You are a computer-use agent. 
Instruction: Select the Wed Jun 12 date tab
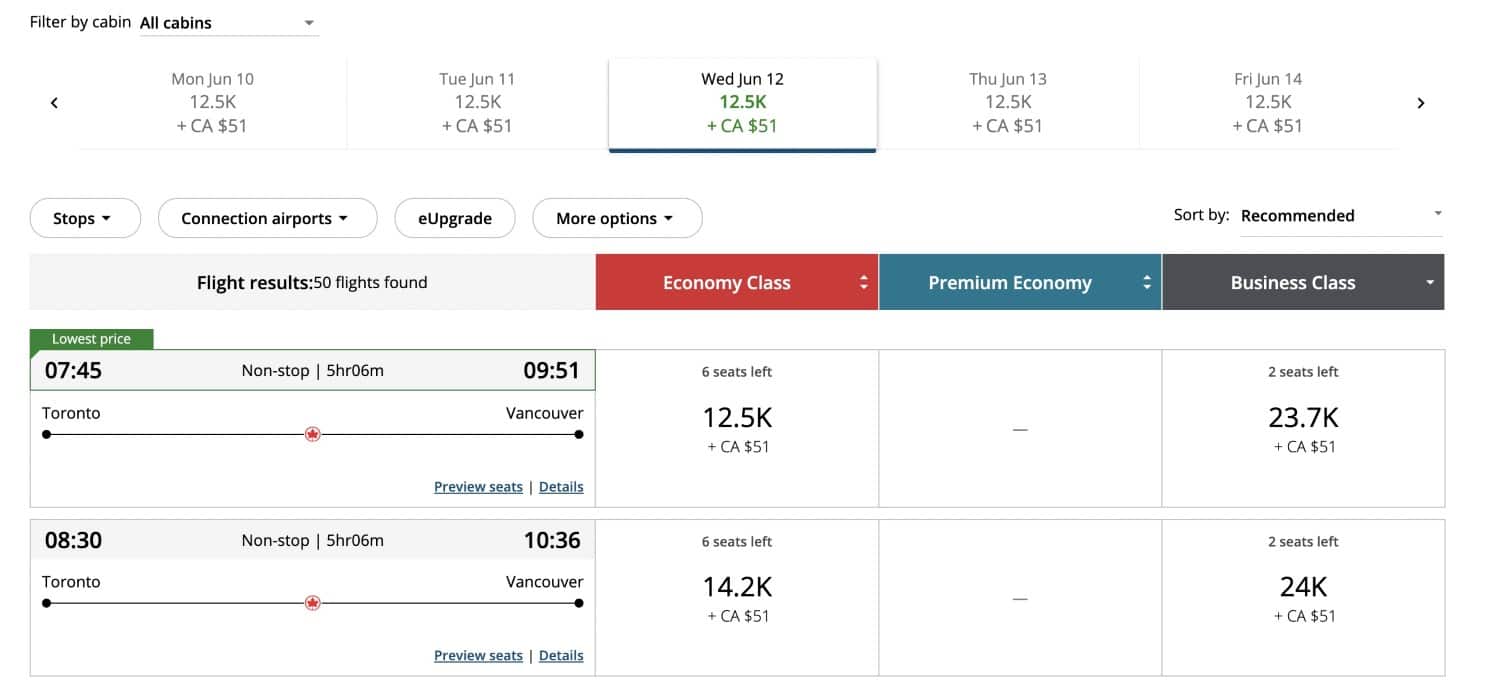pos(741,101)
